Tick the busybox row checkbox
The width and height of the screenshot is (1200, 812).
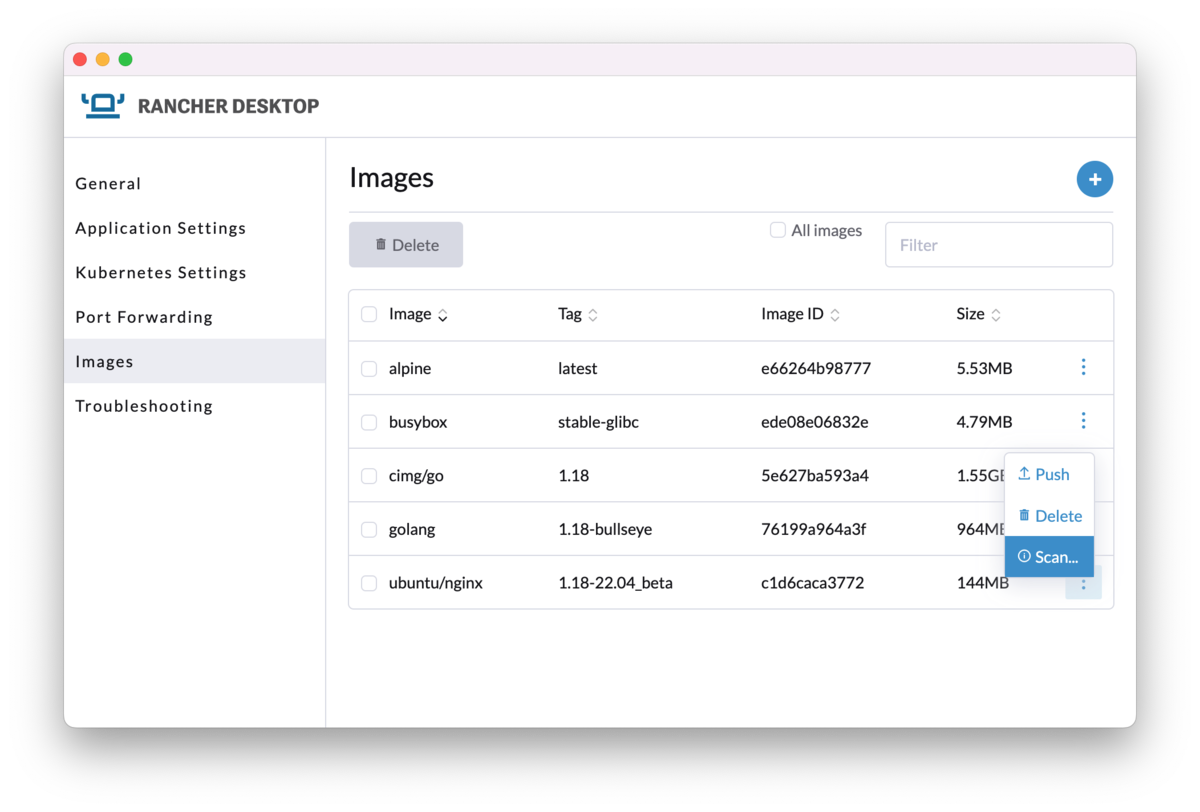coord(369,422)
